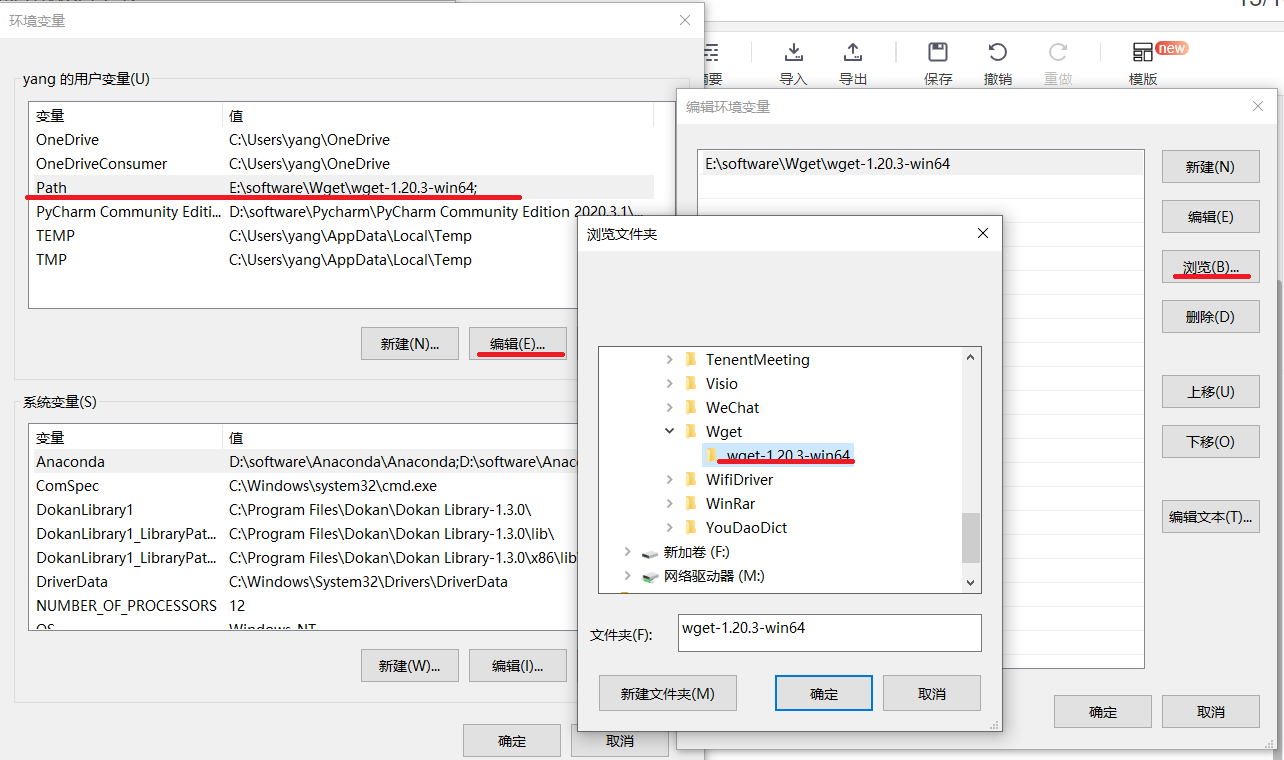Click the Save (保存) toolbar icon
The height and width of the screenshot is (760, 1284).
point(938,52)
